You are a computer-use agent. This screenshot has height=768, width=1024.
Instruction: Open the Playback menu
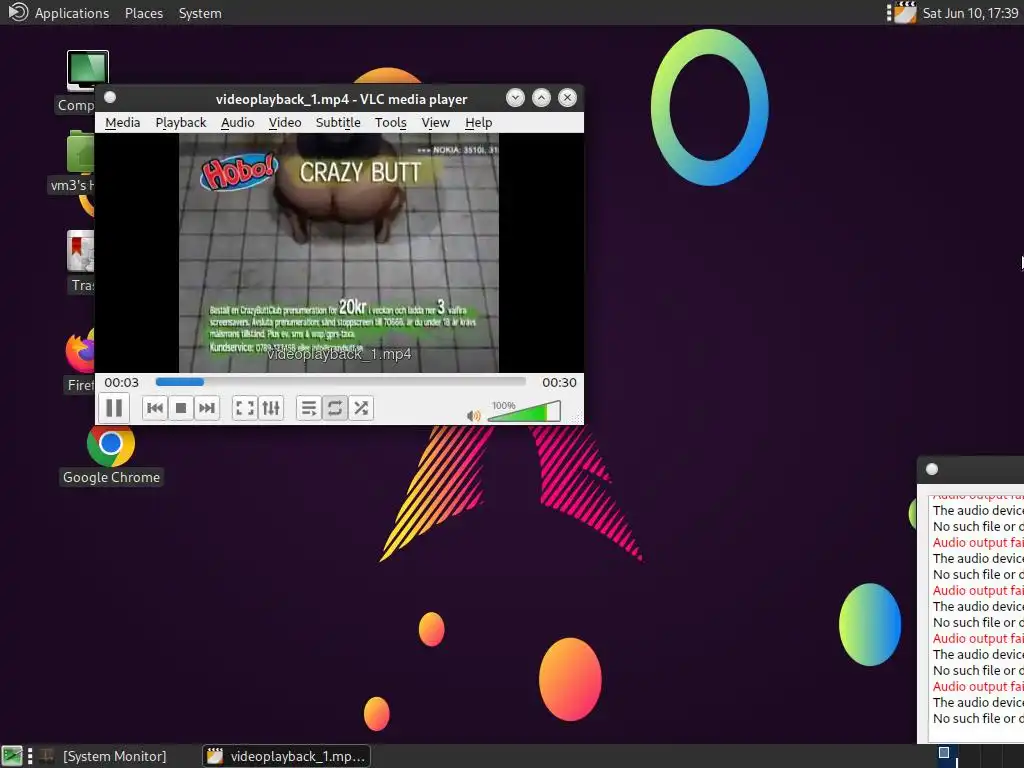click(x=181, y=123)
